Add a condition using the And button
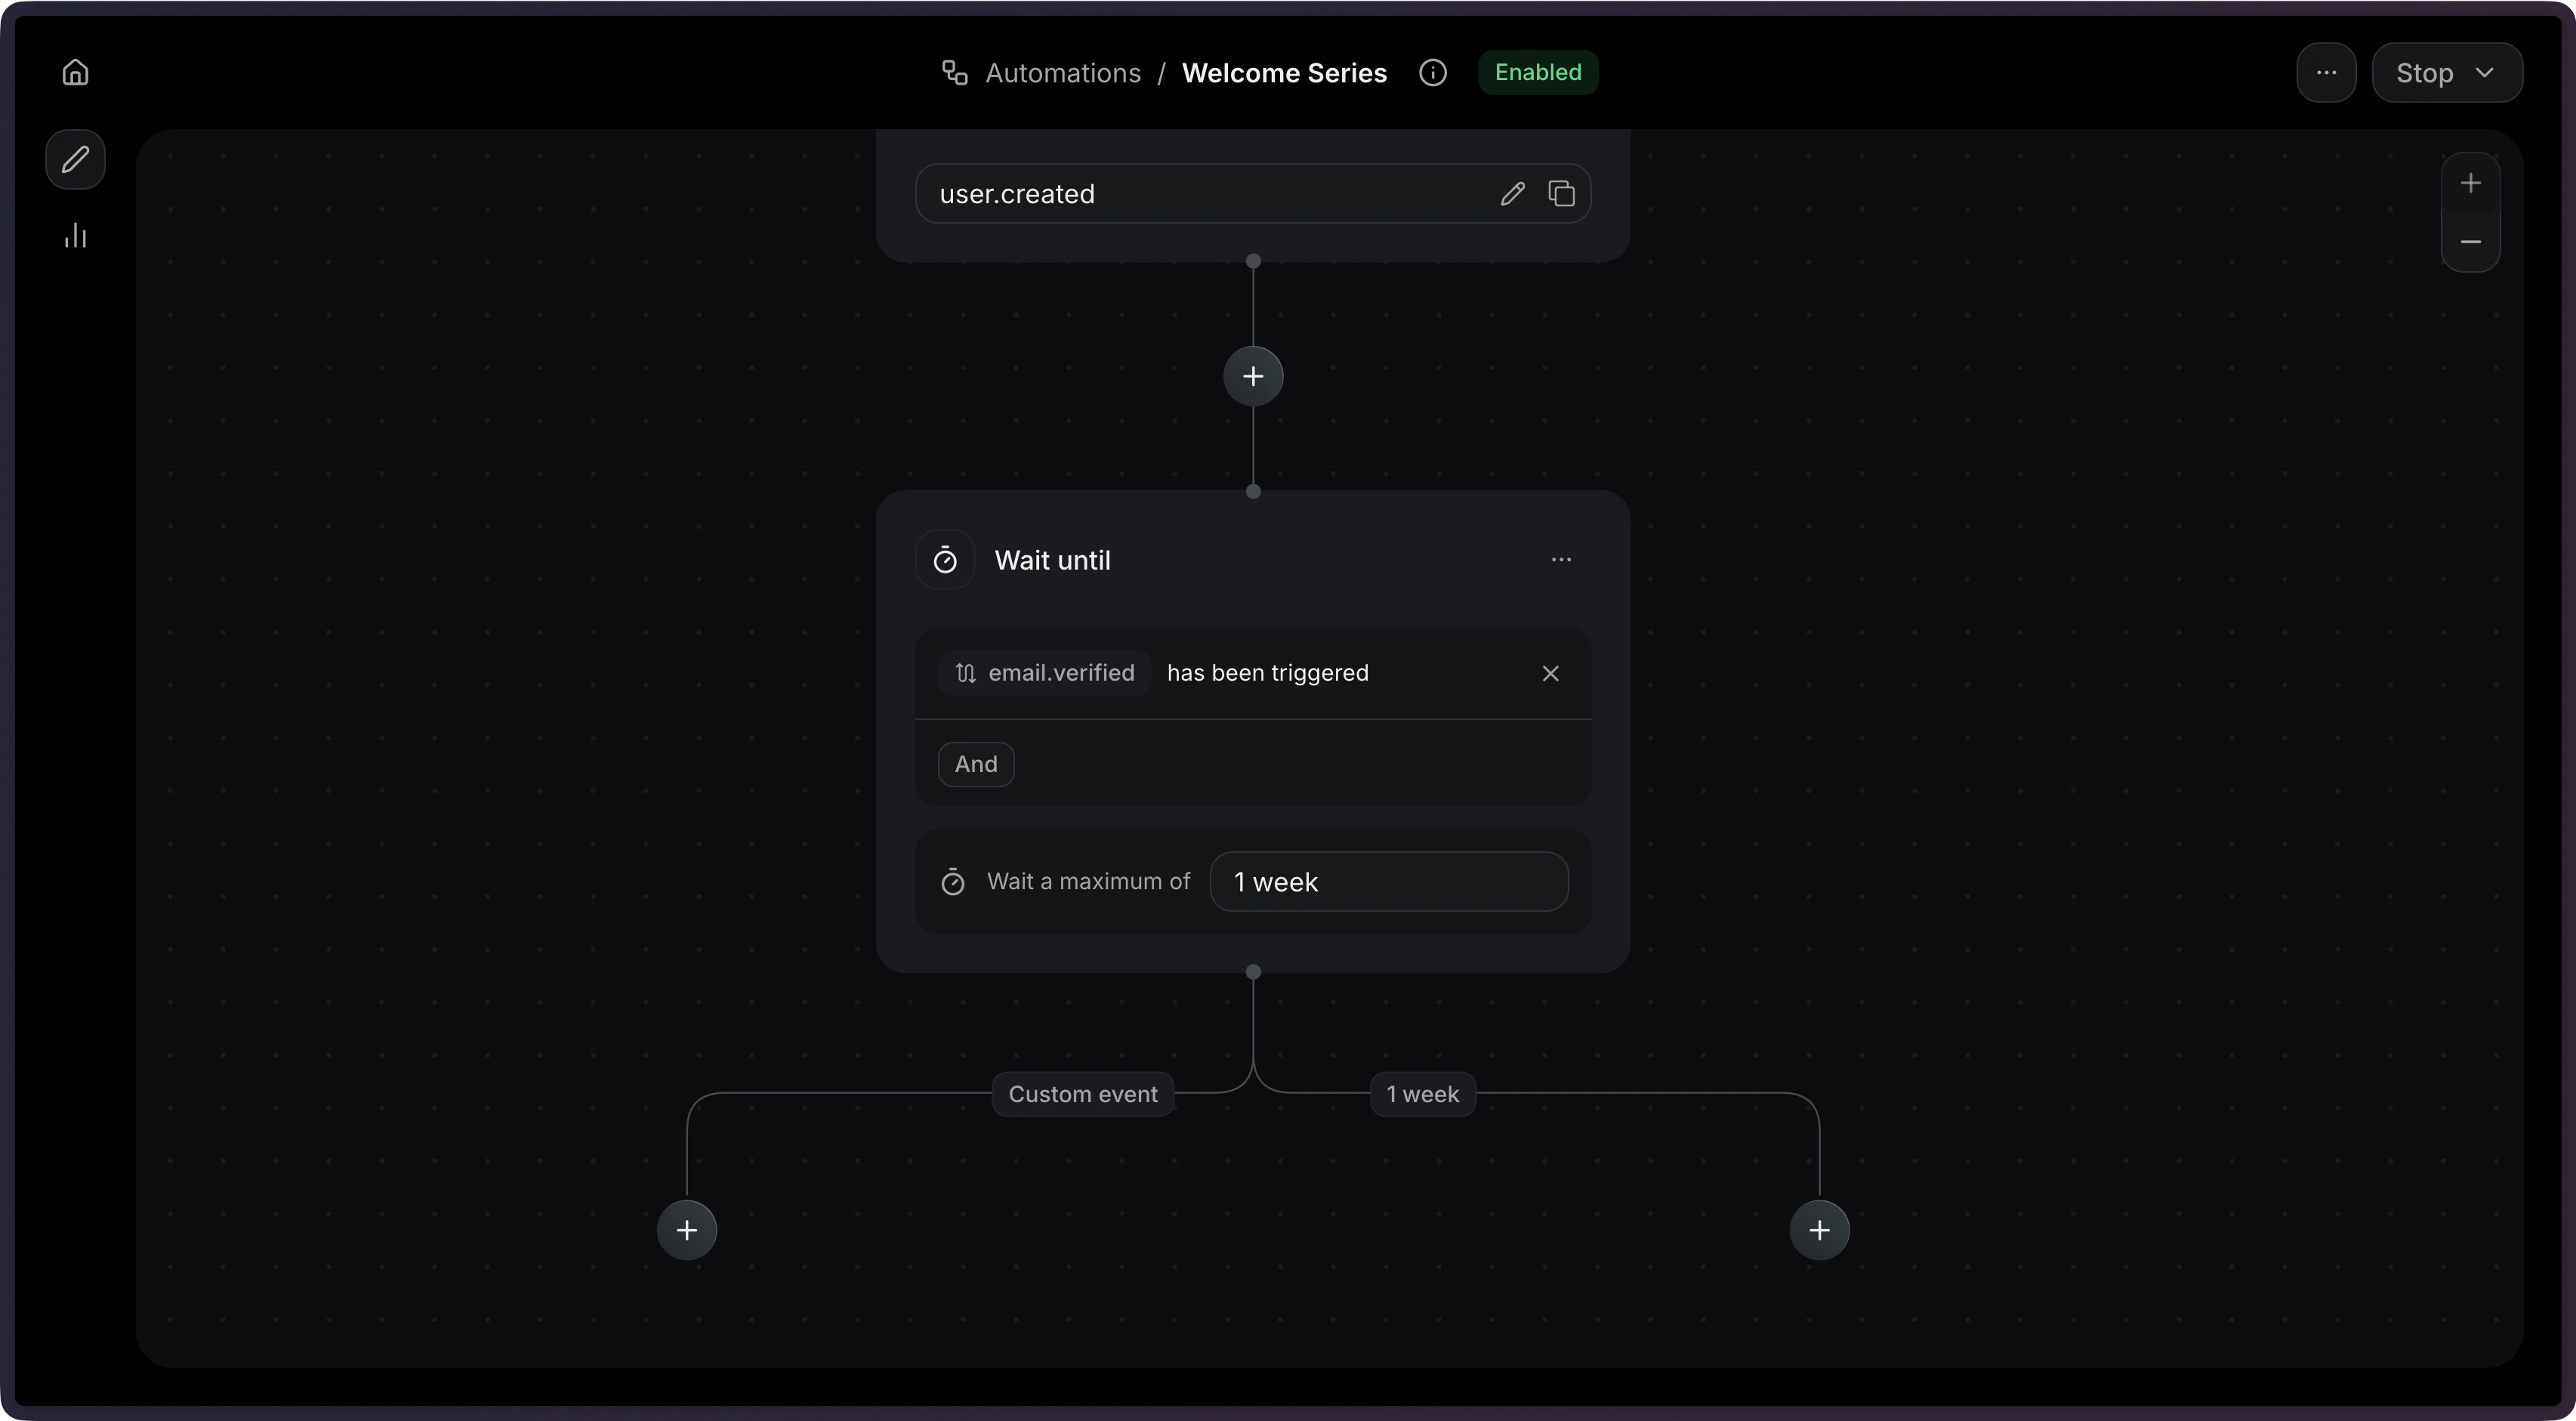Screen dimensions: 2576x1421 click(976, 764)
